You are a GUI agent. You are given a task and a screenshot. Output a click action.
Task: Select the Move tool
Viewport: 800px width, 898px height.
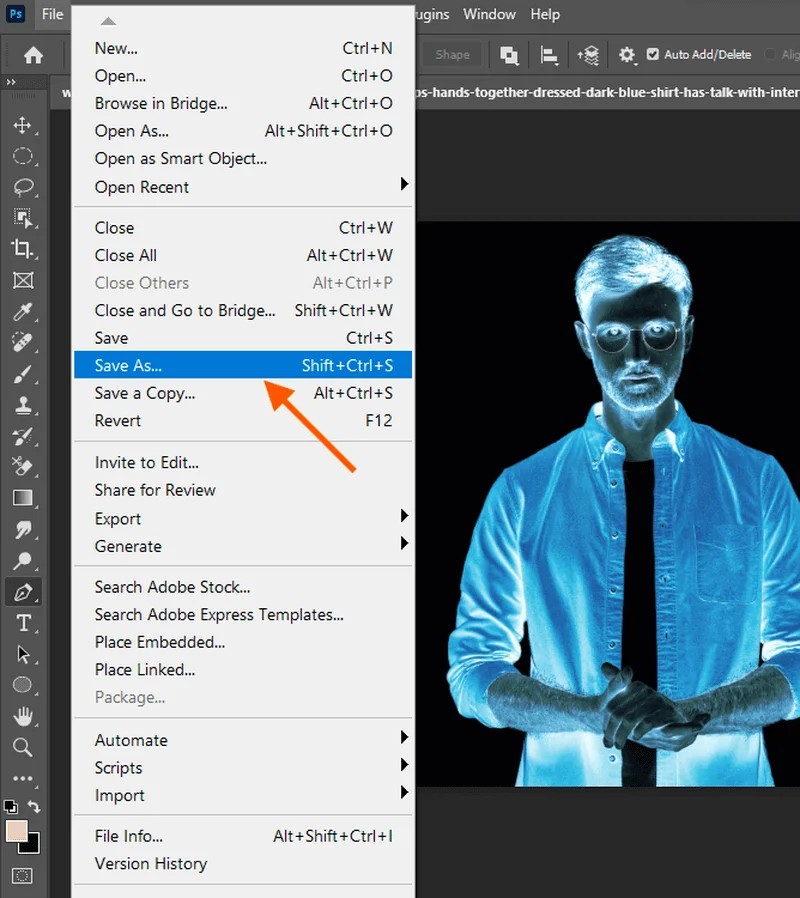(x=23, y=125)
